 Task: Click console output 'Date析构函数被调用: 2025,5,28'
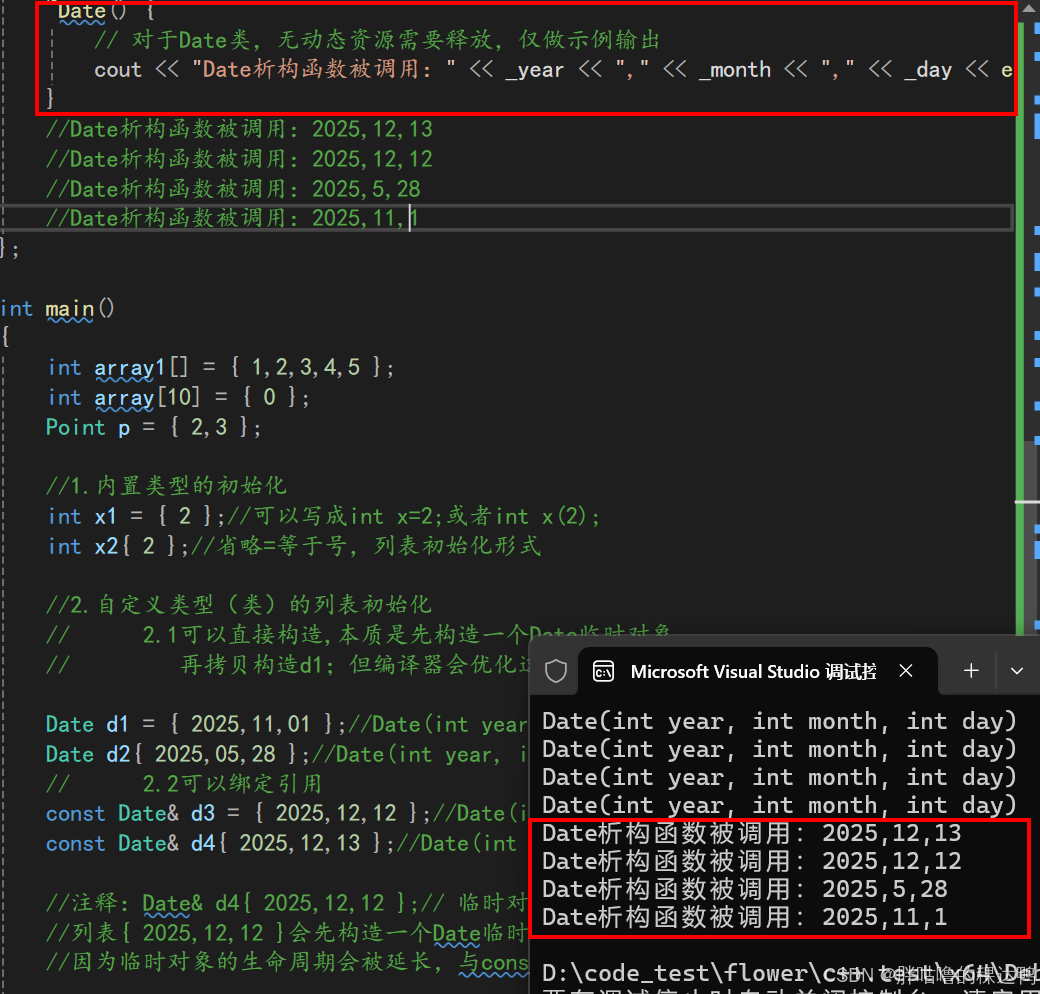point(745,889)
